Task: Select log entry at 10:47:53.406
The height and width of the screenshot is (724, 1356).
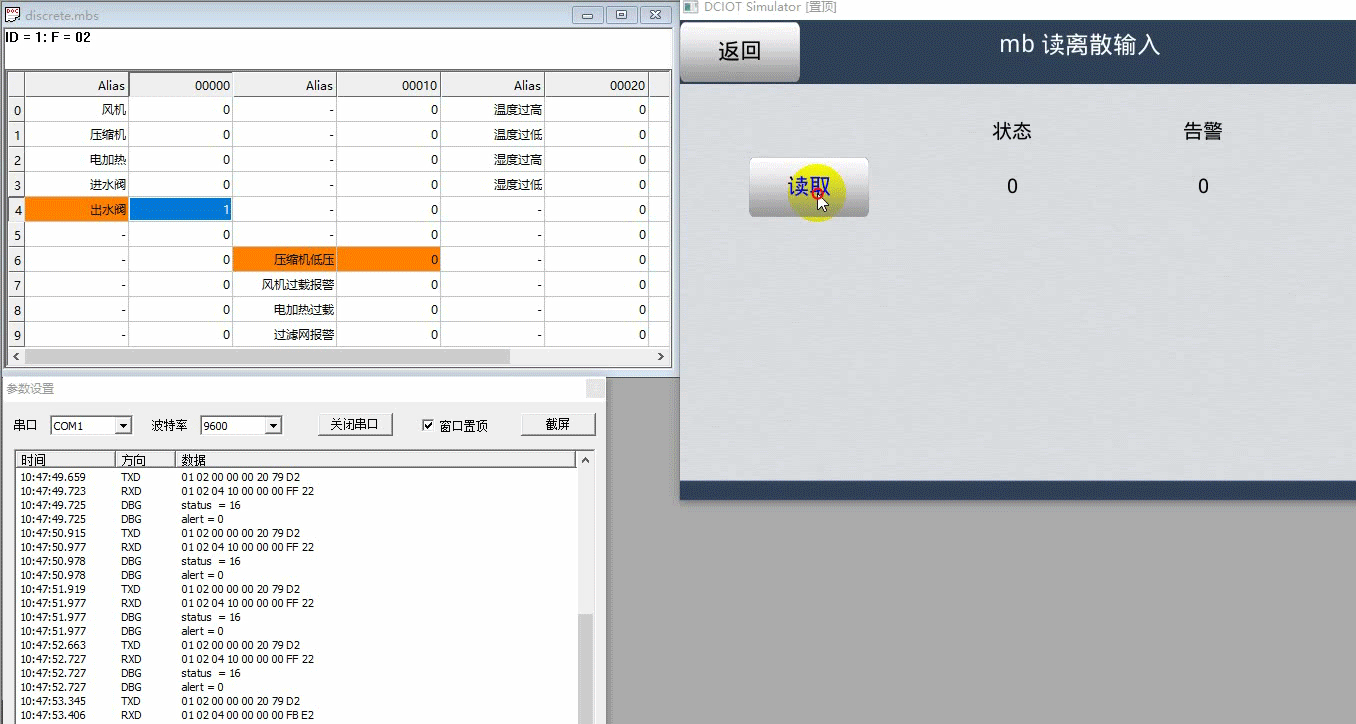Action: tap(297, 715)
